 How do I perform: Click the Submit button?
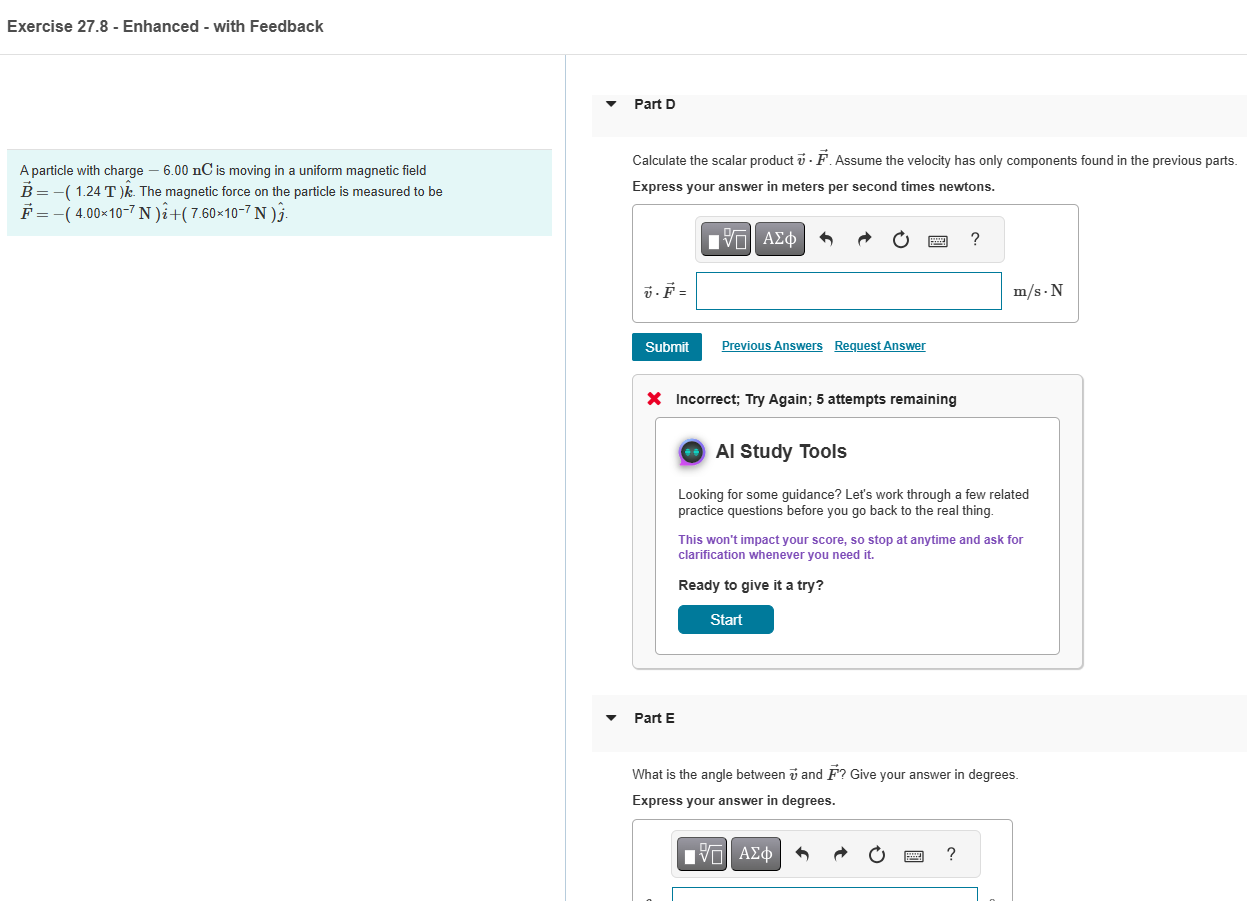[667, 347]
